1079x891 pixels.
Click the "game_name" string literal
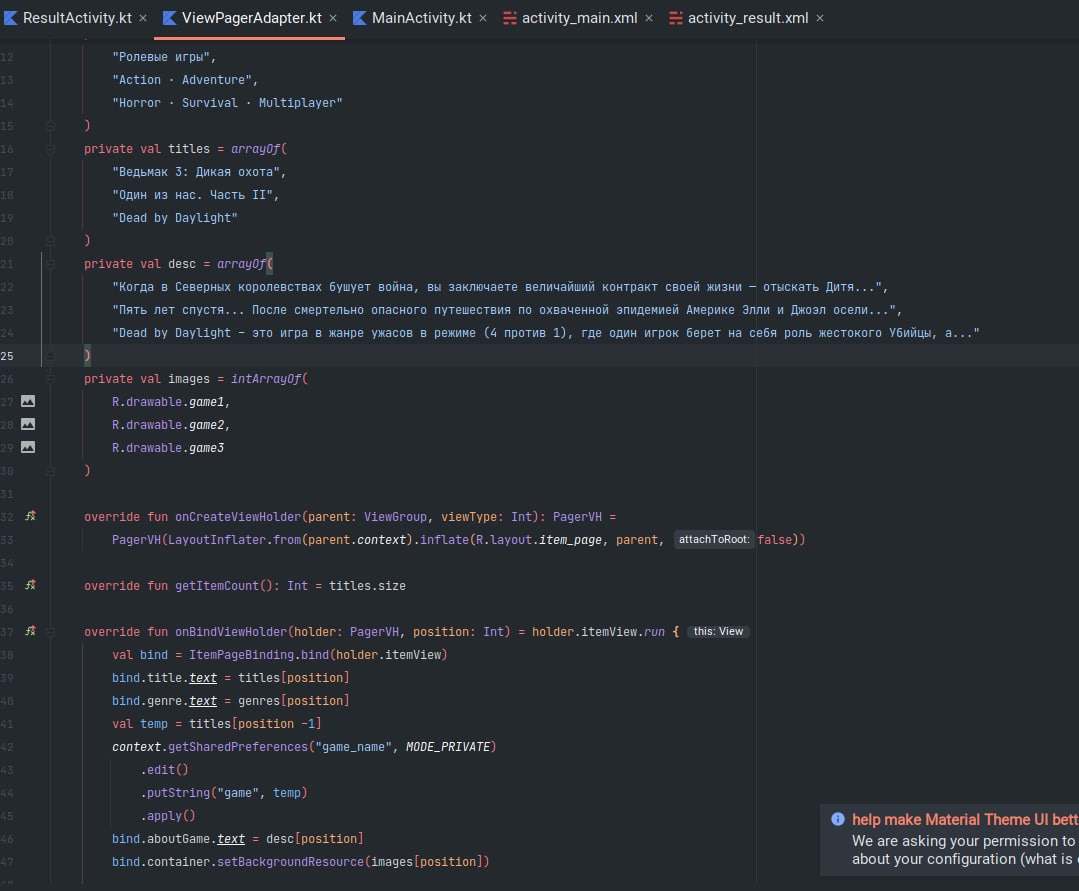[353, 747]
